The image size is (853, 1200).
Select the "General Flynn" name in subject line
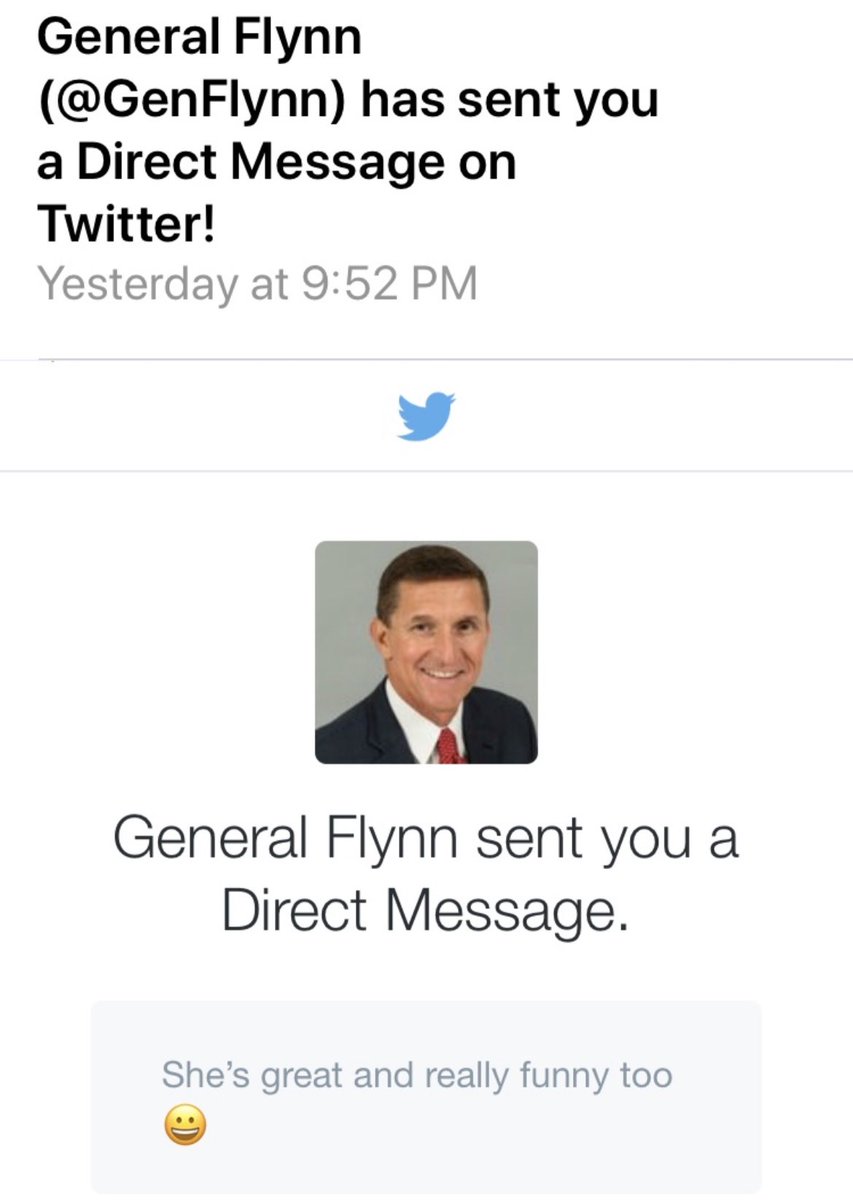pyautogui.click(x=198, y=39)
